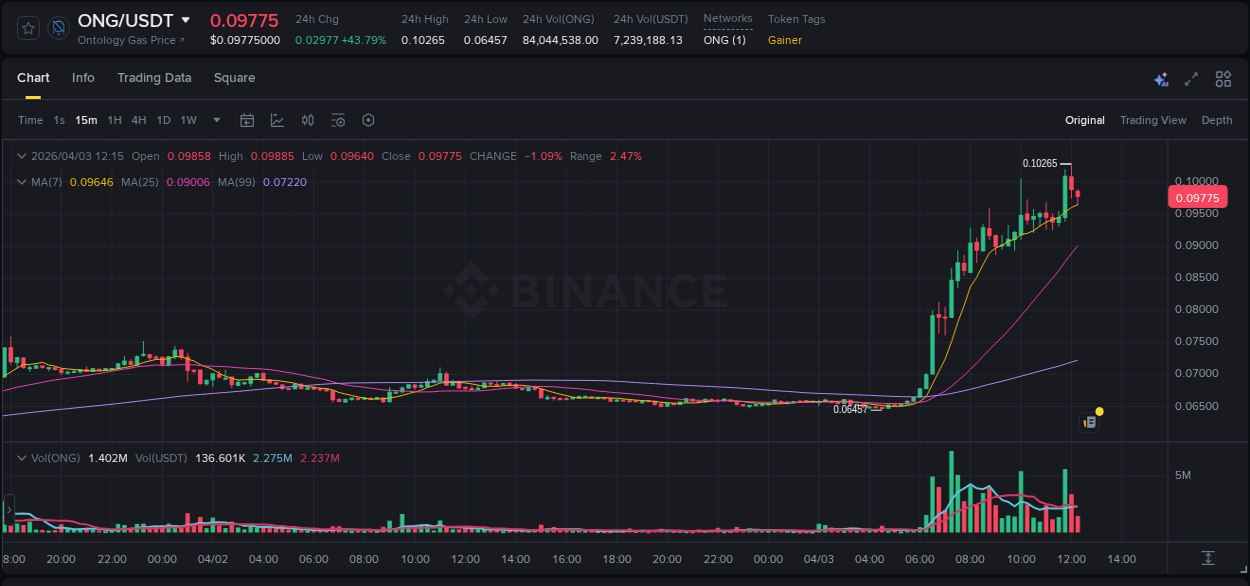Viewport: 1250px width, 586px height.
Task: Open the extra timeframes dropdown arrow
Action: (215, 120)
